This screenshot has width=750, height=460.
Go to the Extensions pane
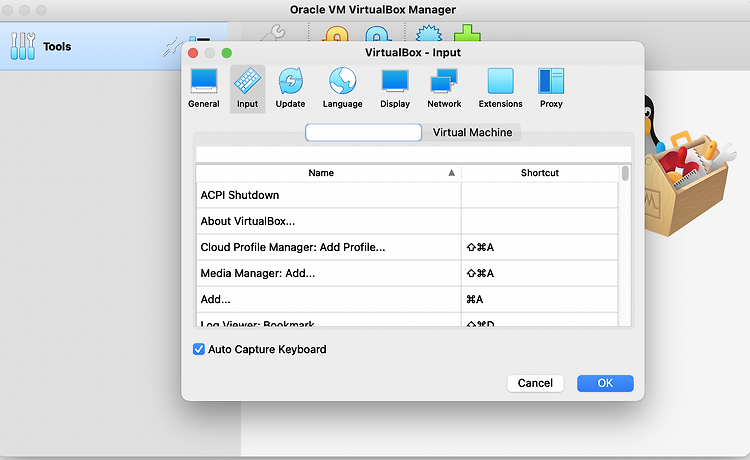500,88
